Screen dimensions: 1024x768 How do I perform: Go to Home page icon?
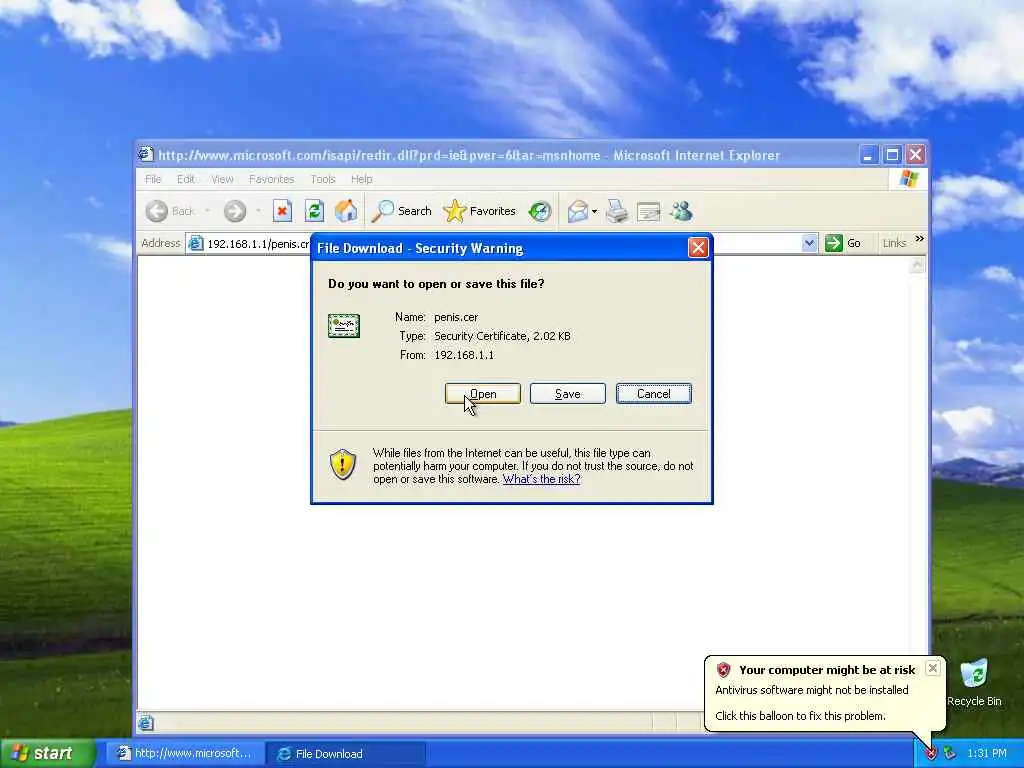pyautogui.click(x=346, y=211)
